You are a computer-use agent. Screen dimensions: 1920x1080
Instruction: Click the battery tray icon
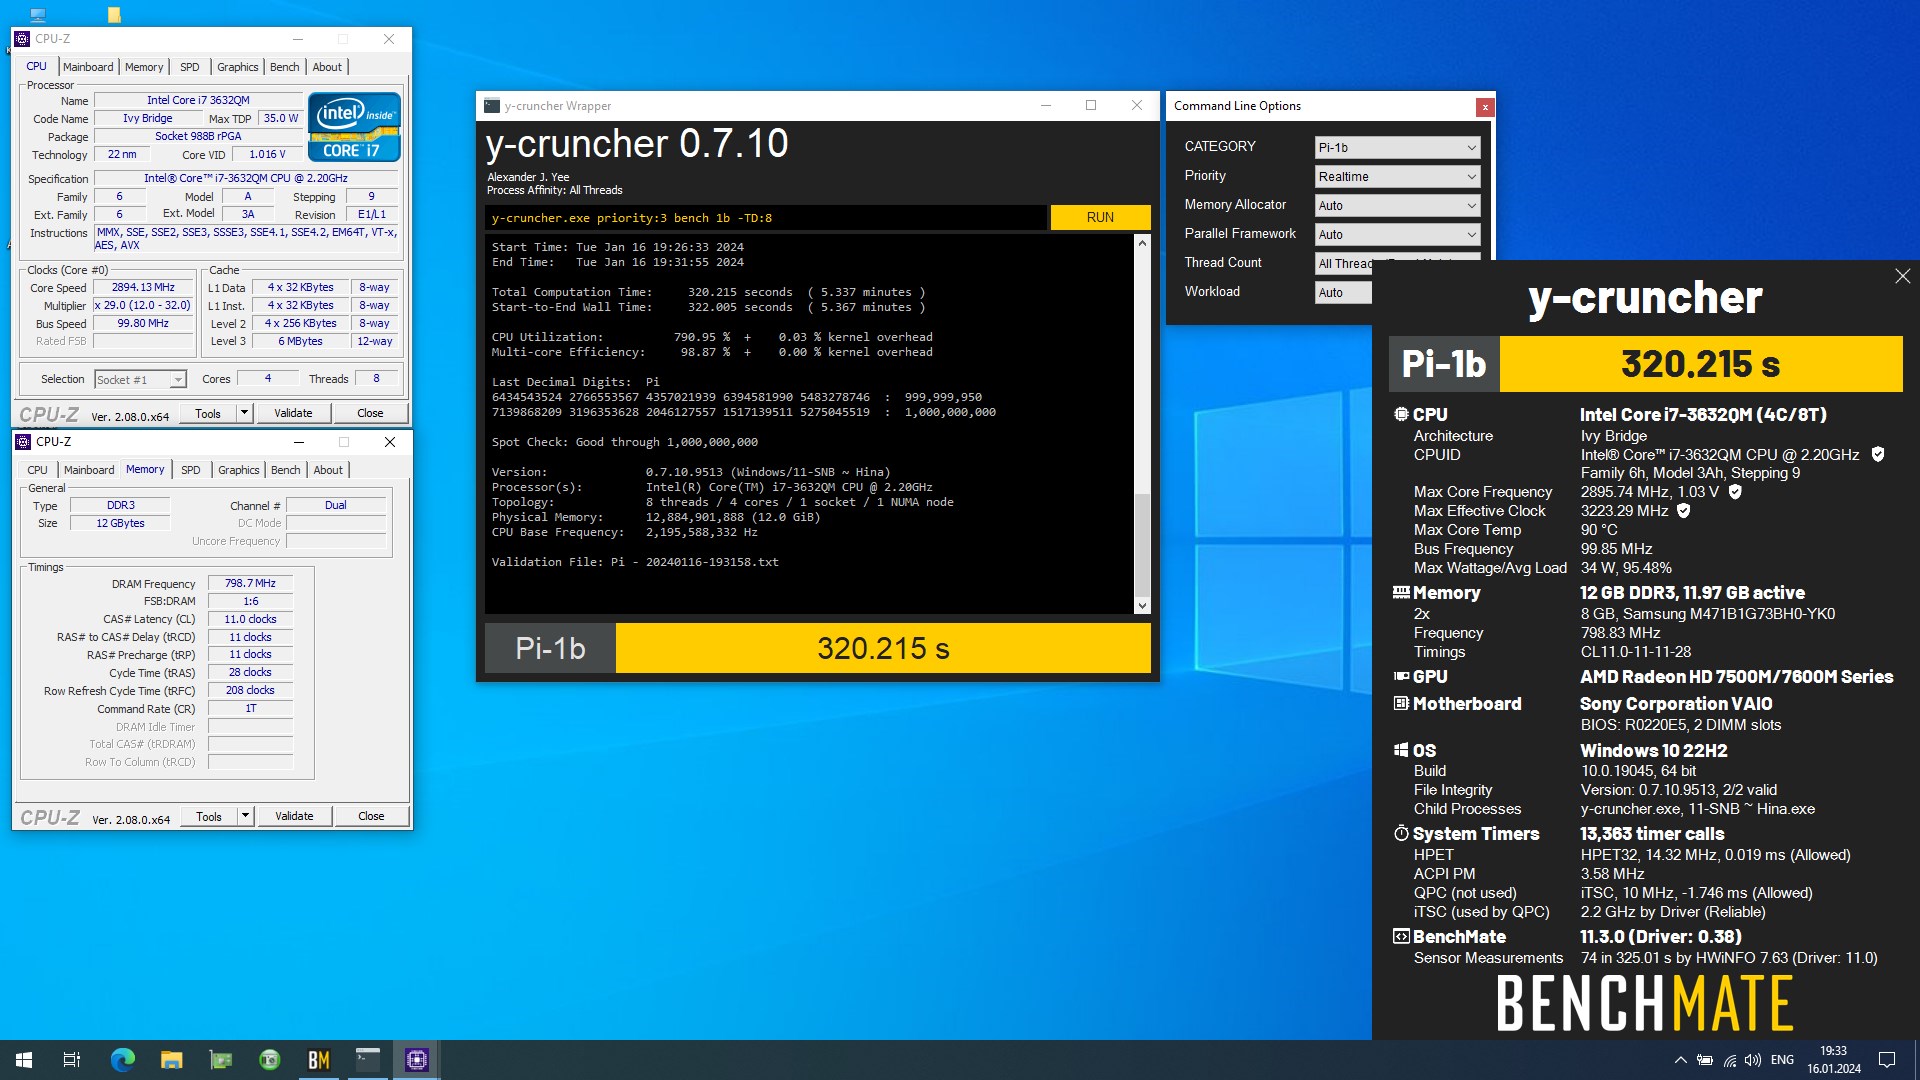point(1705,1060)
